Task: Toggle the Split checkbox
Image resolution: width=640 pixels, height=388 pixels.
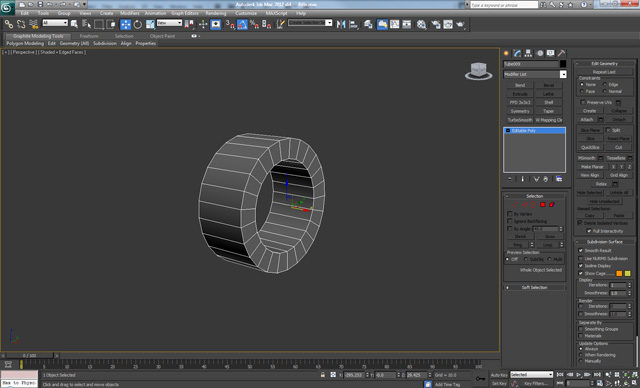Action: pyautogui.click(x=608, y=130)
